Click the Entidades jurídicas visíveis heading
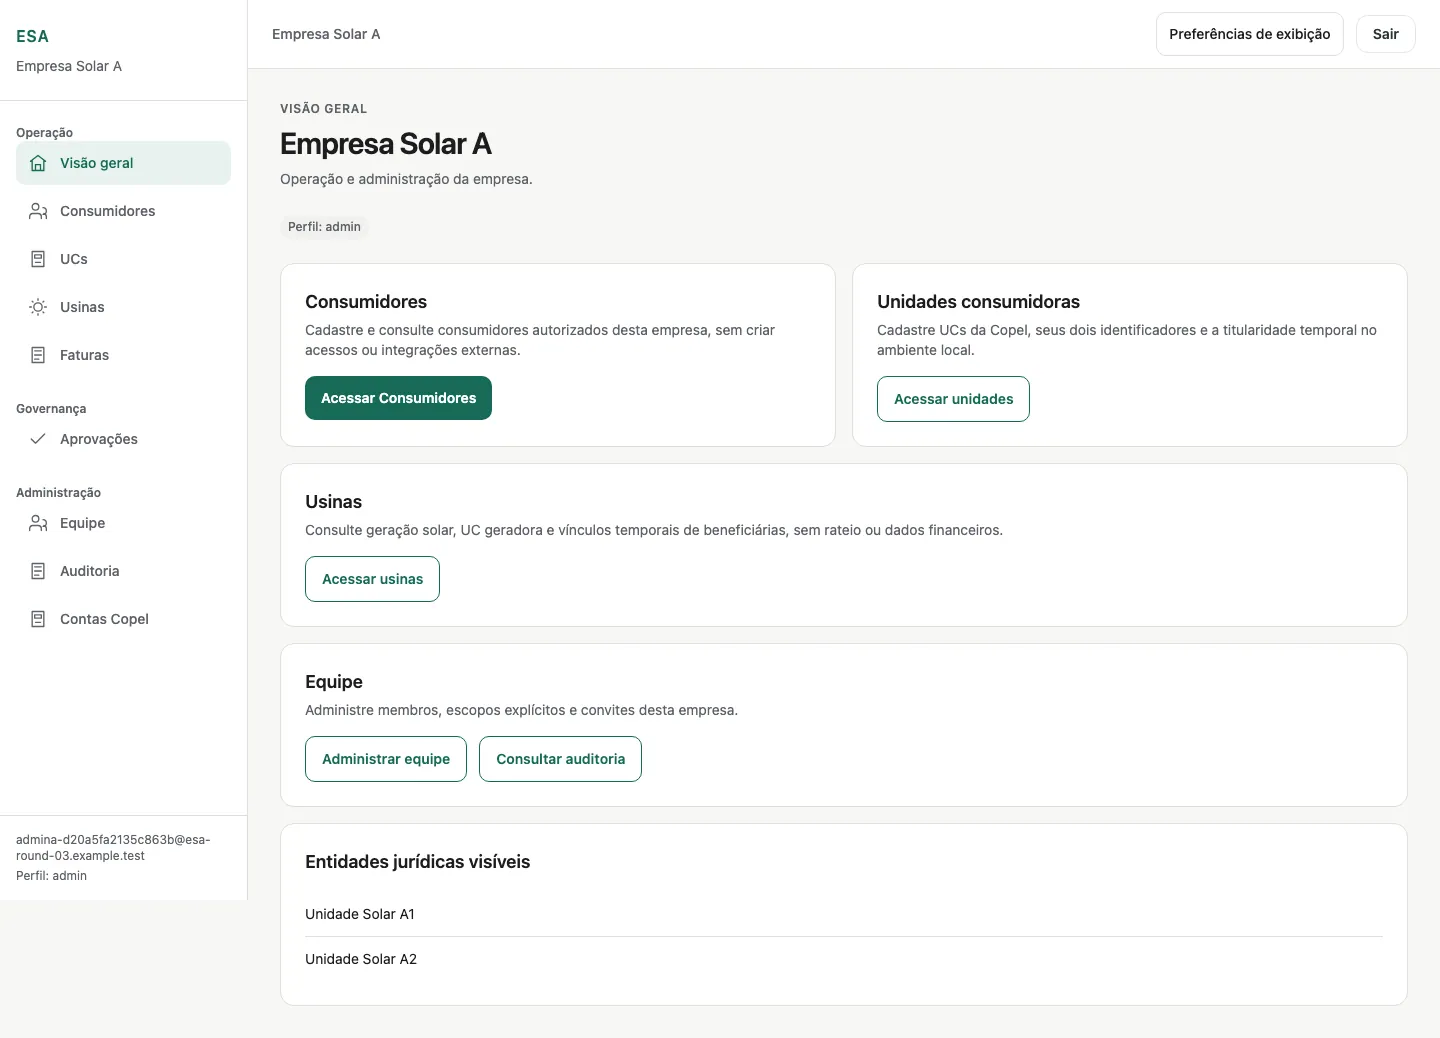This screenshot has height=1038, width=1440. coord(417,862)
